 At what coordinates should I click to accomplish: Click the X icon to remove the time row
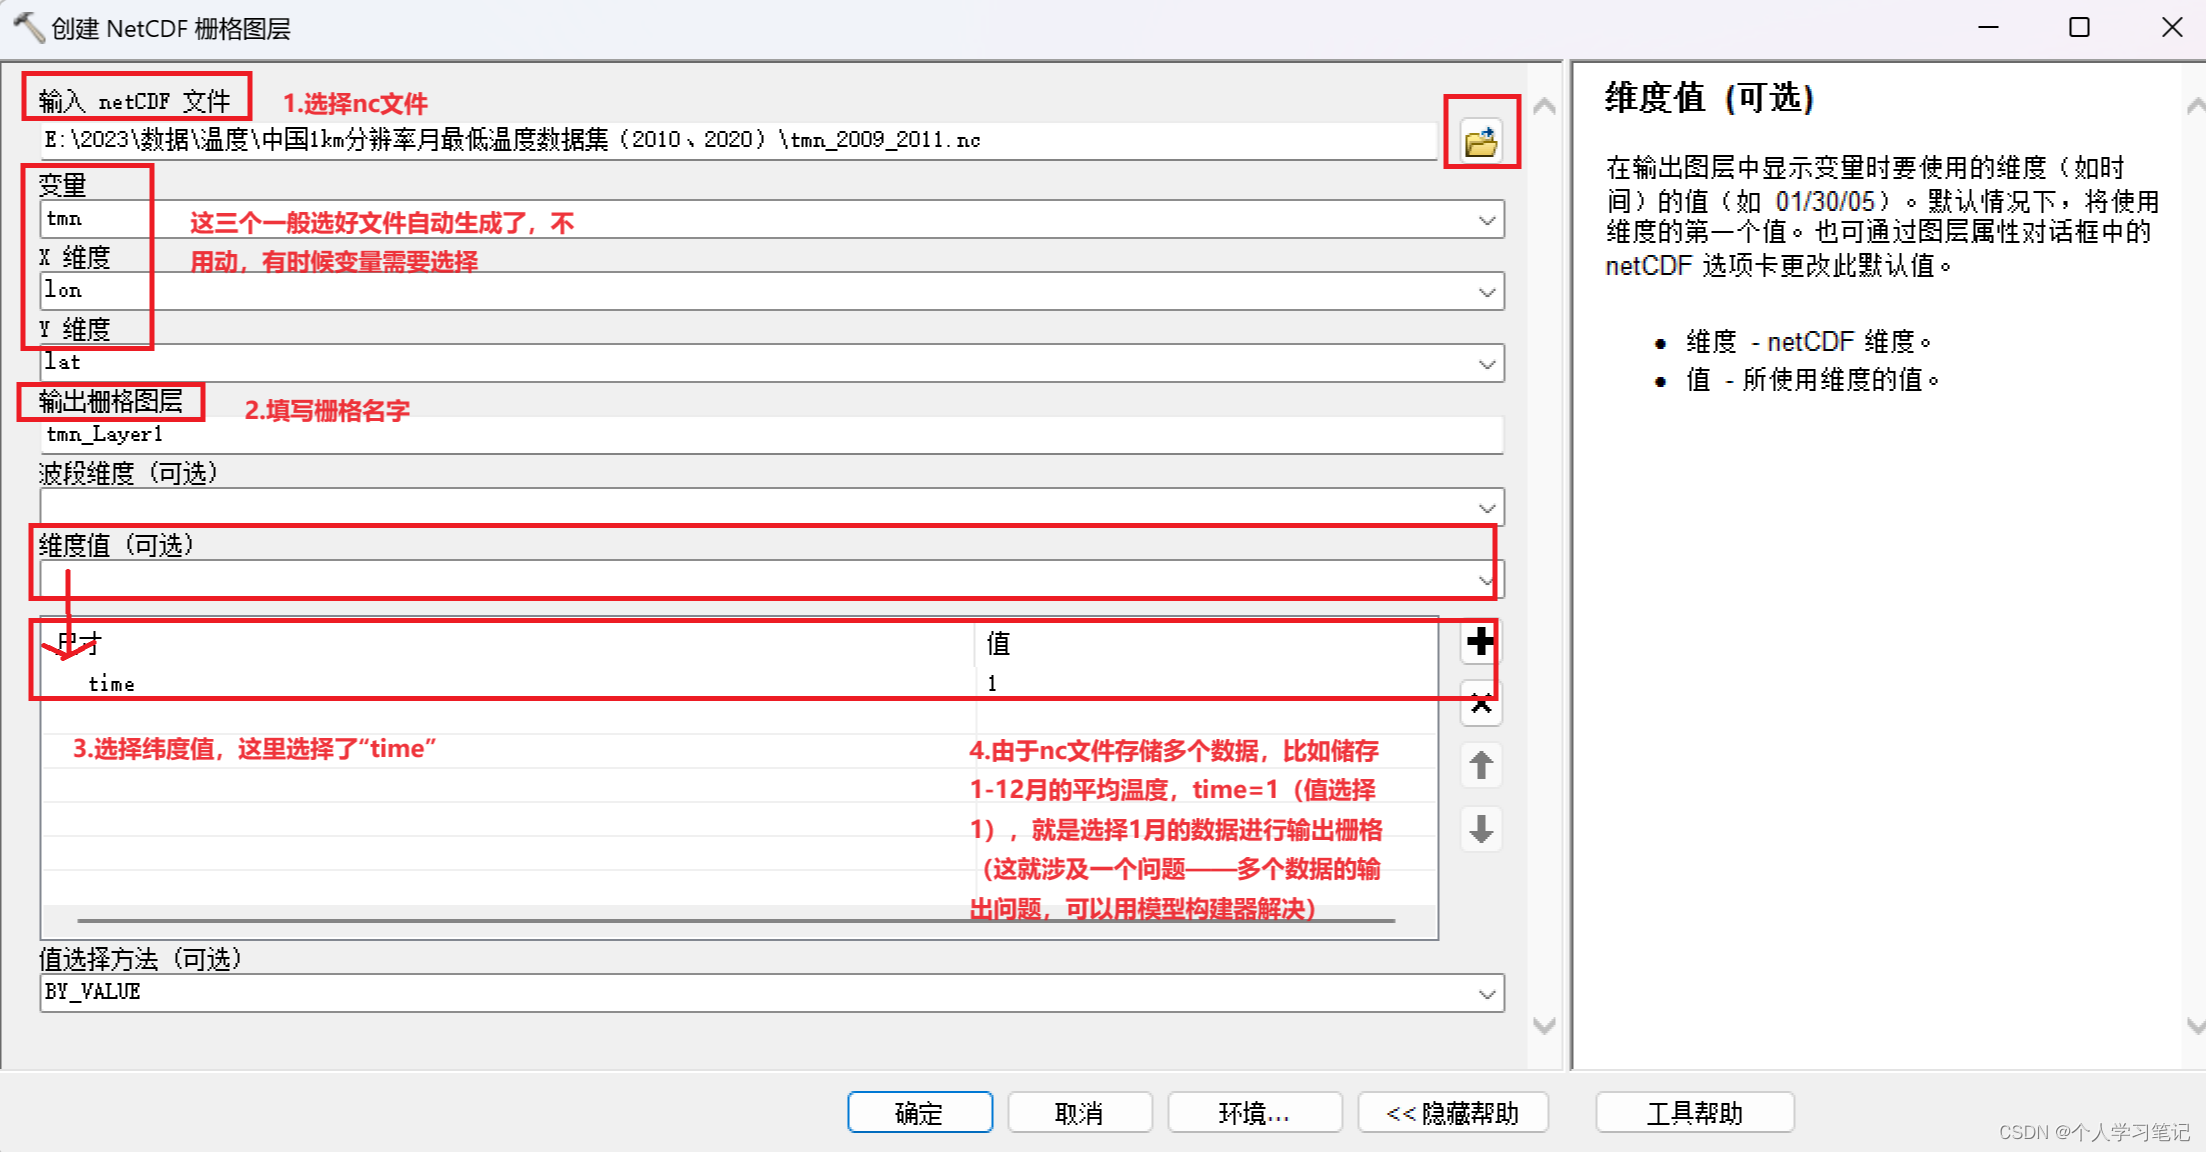click(x=1480, y=705)
